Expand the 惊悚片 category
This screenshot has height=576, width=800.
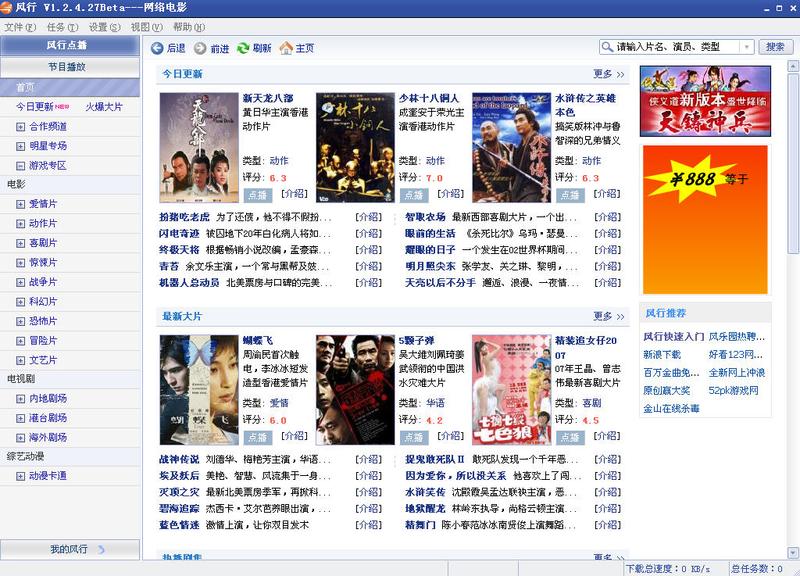20,263
